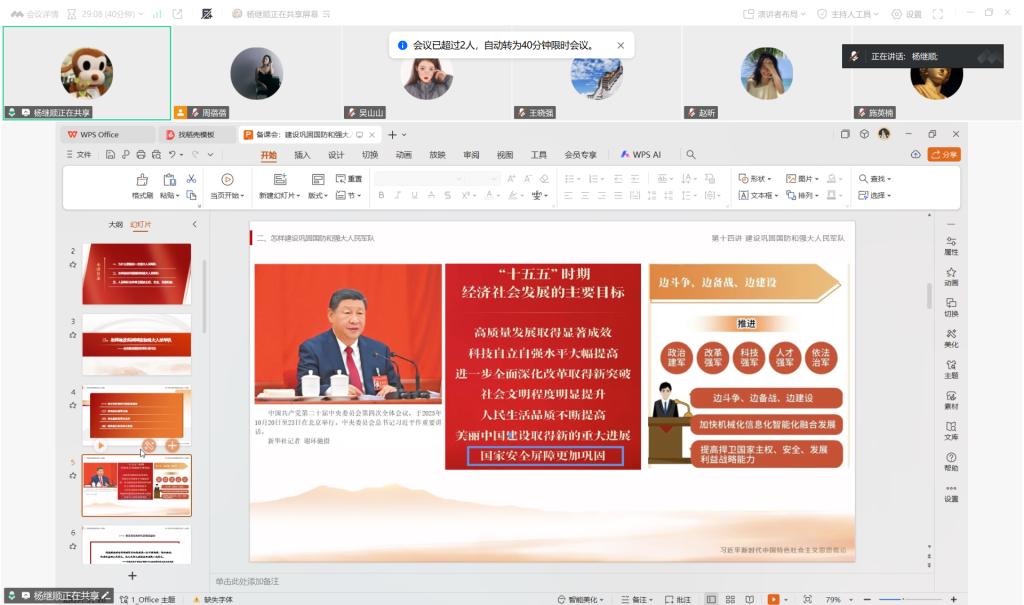Open the Host Tools (主持人工具) dropdown
Screen dimensions: 1024x605
coord(849,14)
